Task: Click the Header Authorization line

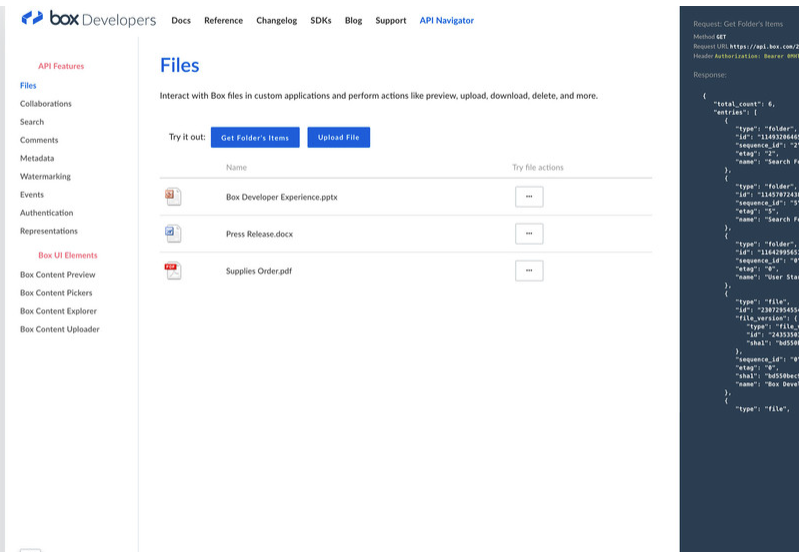Action: (746, 56)
